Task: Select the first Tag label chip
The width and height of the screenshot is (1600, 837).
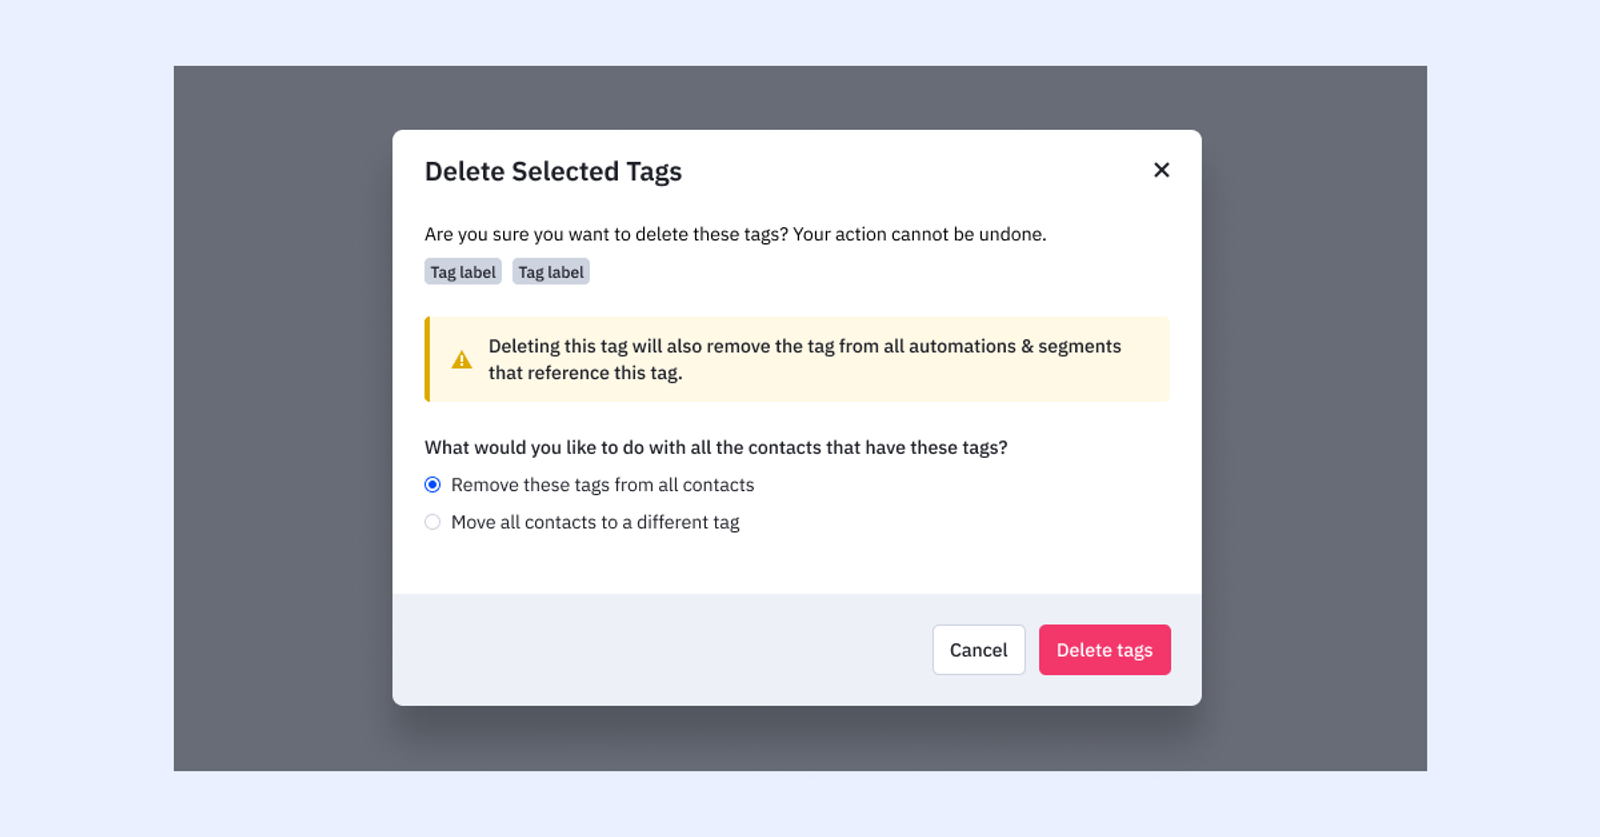Action: point(463,272)
